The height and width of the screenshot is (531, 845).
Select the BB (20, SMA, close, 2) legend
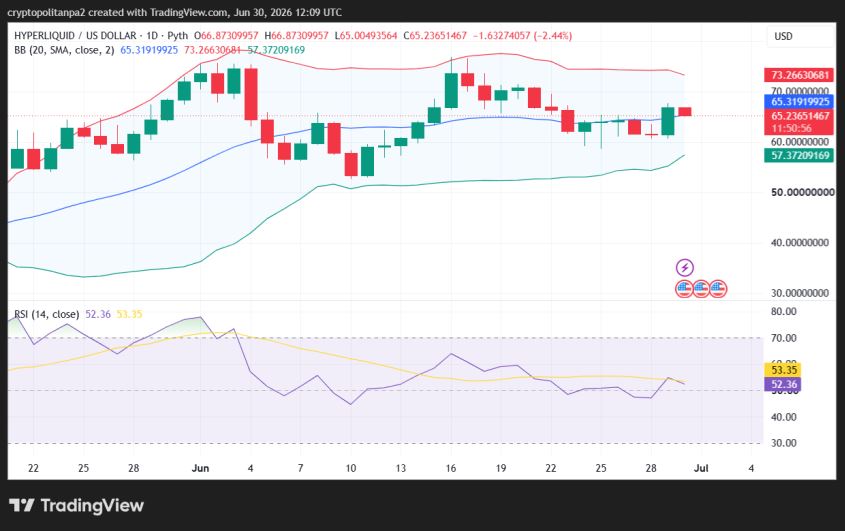pos(64,50)
